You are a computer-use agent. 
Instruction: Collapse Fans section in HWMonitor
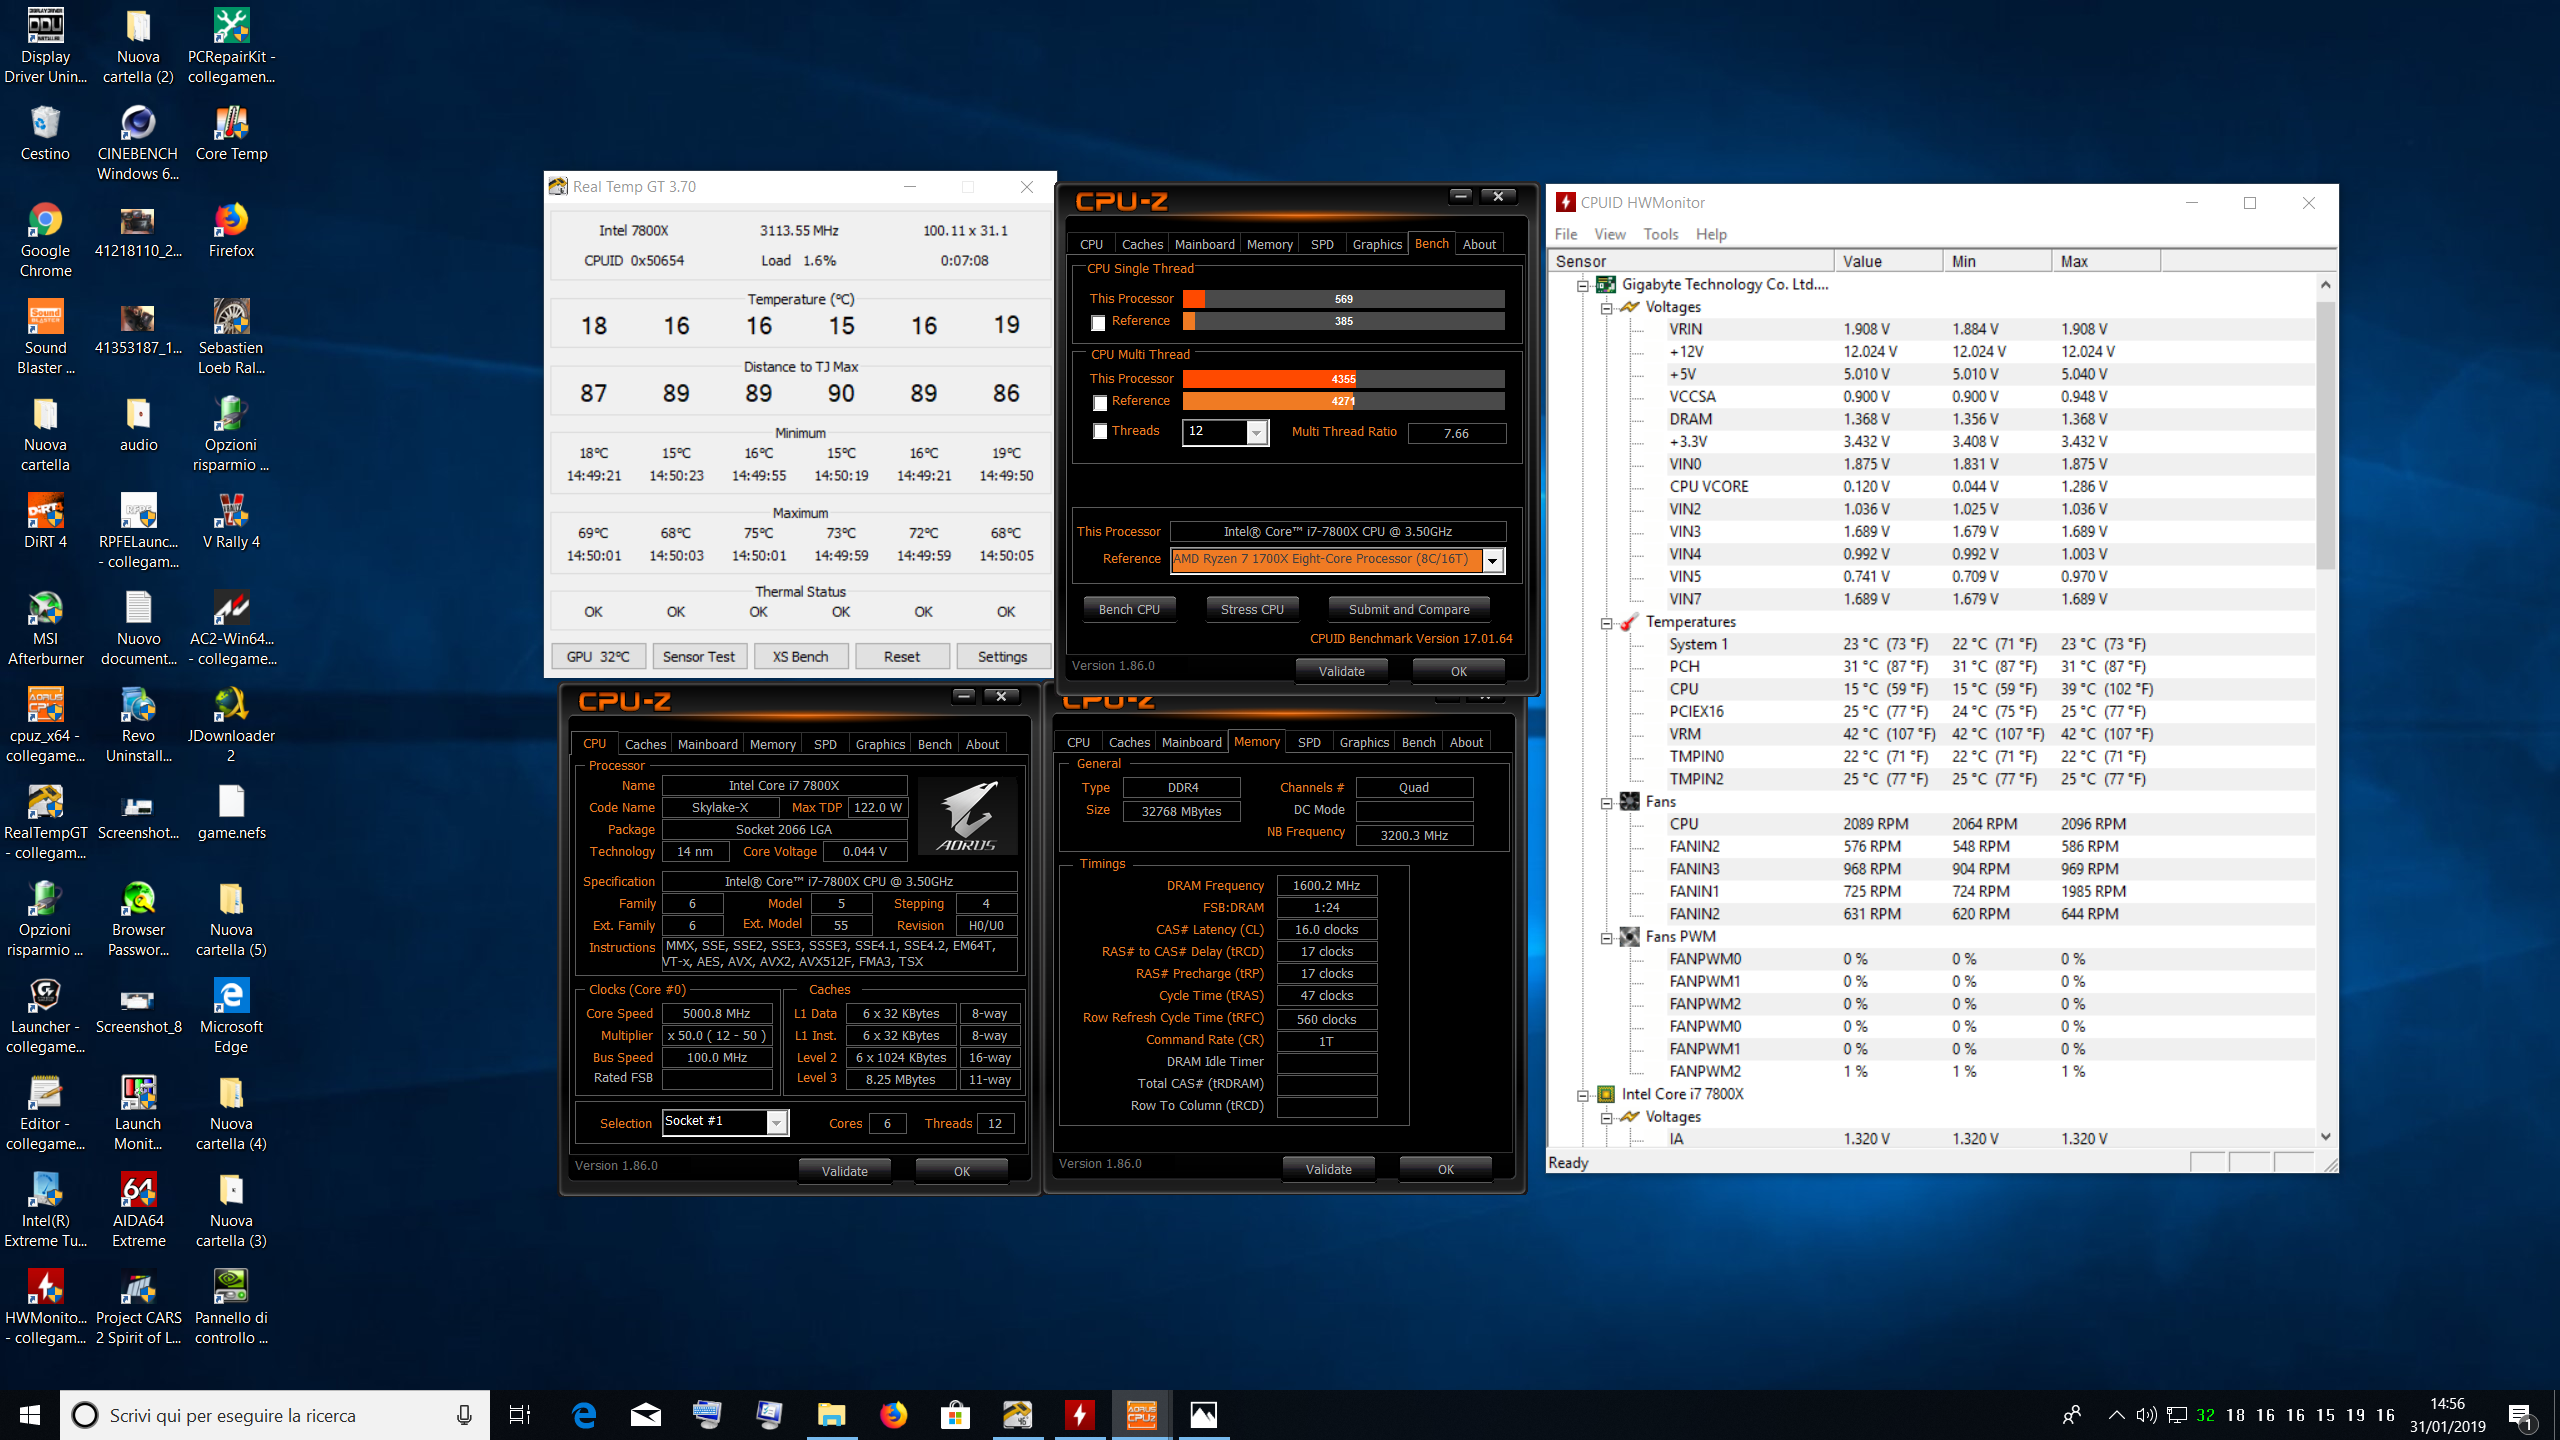1607,803
